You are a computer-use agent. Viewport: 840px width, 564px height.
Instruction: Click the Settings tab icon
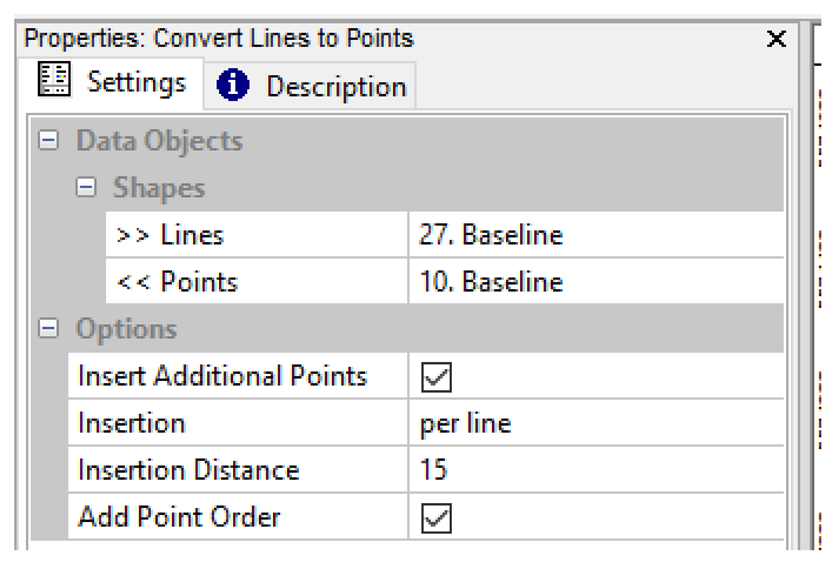[54, 80]
